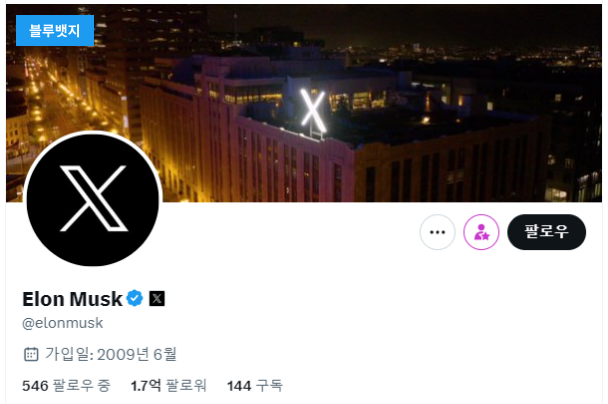Viewport: 608px width, 404px height.
Task: Click the black X affiliate badge beside name
Action: pyautogui.click(x=157, y=299)
